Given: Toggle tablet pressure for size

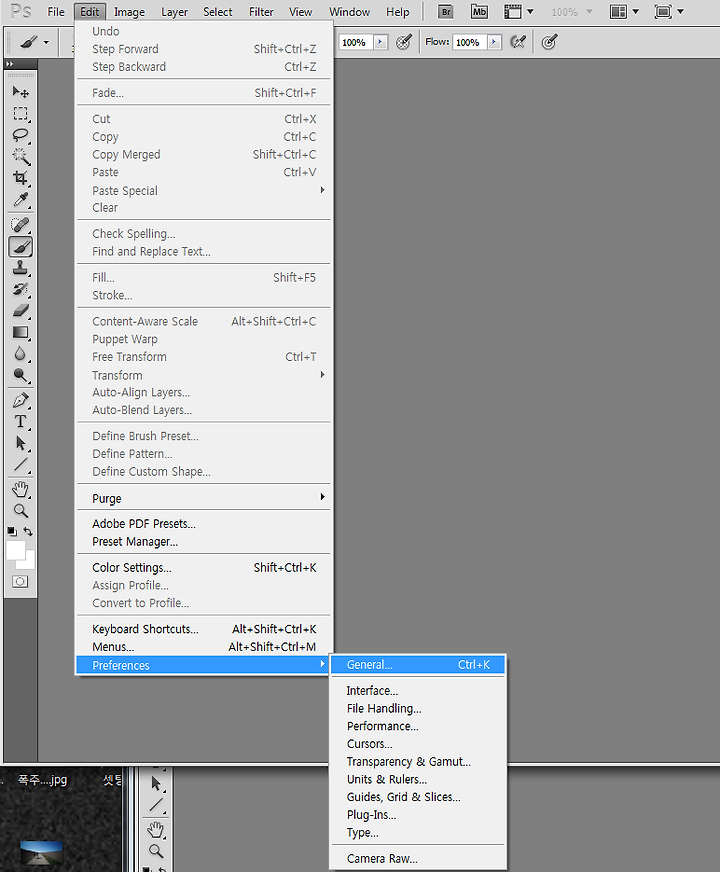Looking at the screenshot, I should (549, 42).
